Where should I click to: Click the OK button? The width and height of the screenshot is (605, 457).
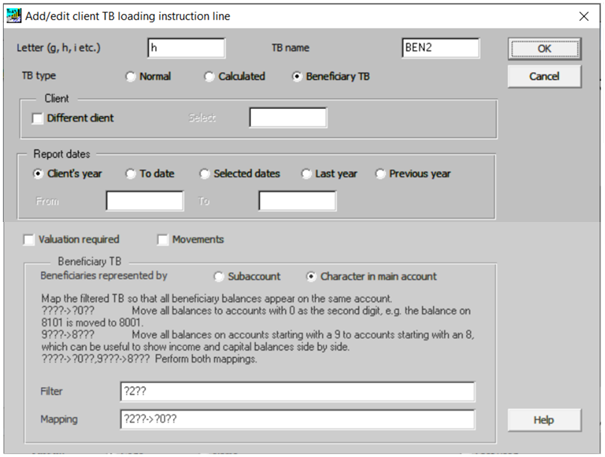pos(544,49)
